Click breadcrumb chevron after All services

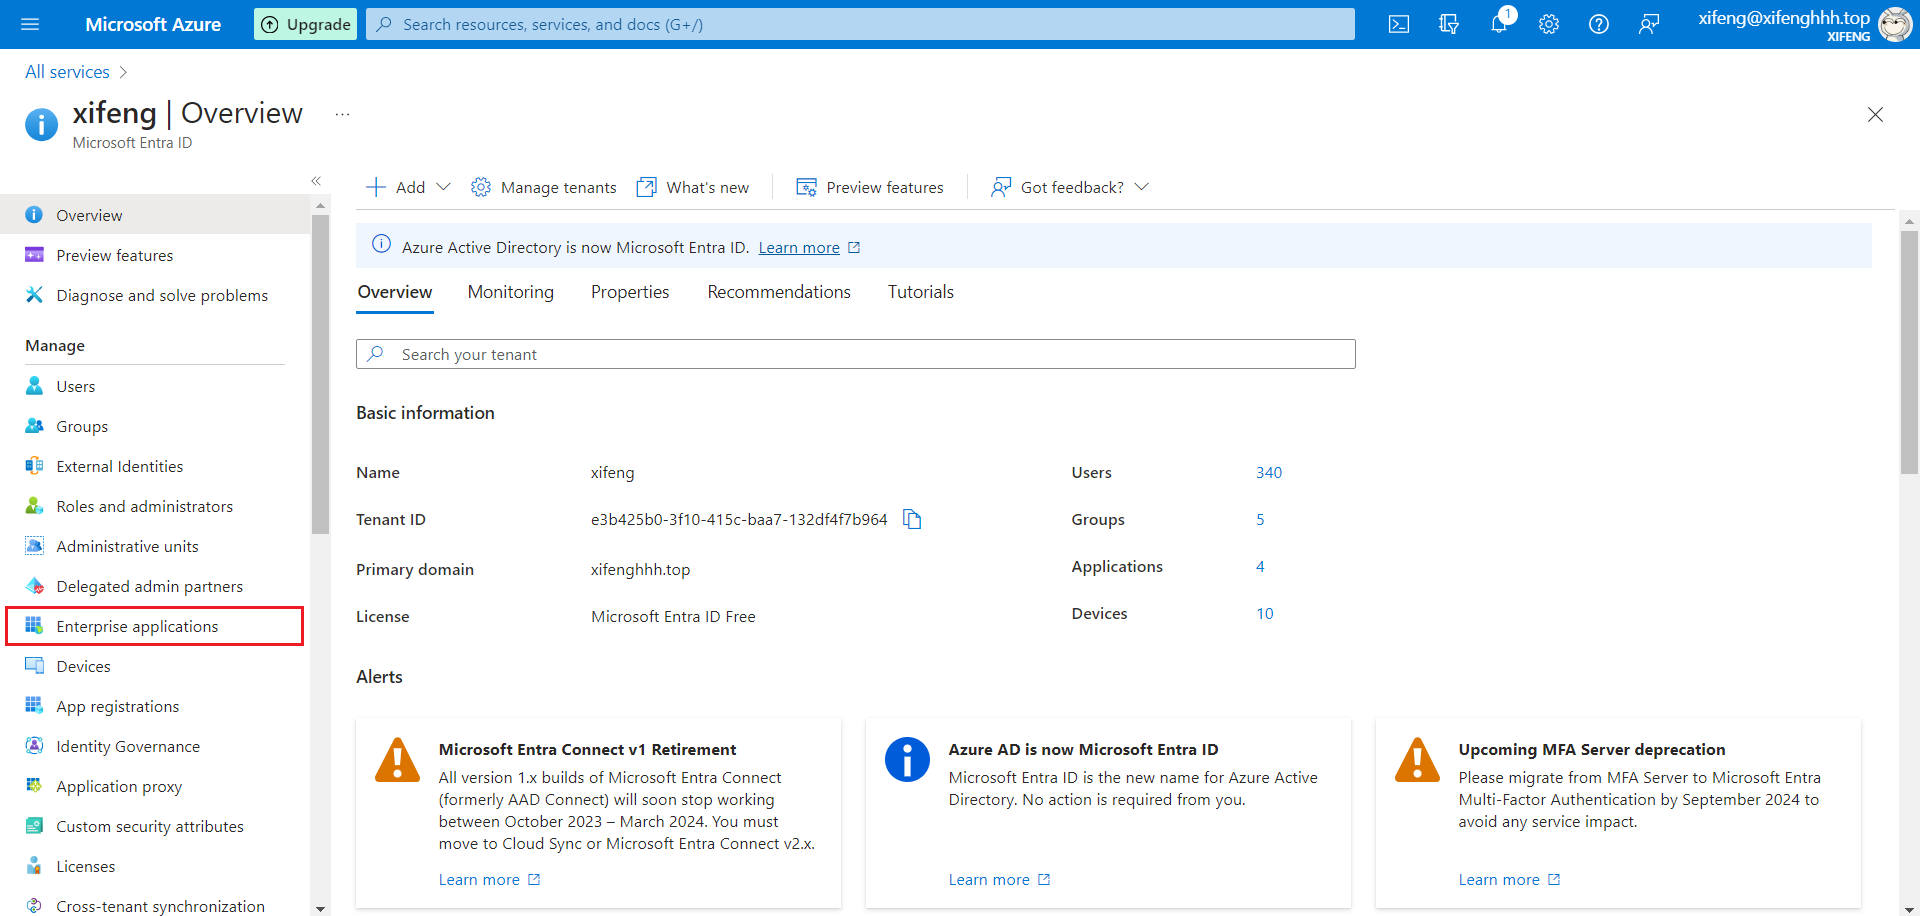pyautogui.click(x=123, y=72)
